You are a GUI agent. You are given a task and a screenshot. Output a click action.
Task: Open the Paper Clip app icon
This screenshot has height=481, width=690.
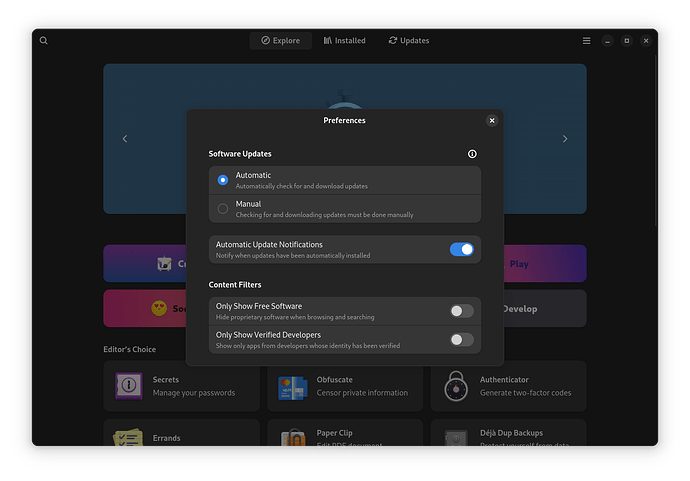[x=293, y=437]
